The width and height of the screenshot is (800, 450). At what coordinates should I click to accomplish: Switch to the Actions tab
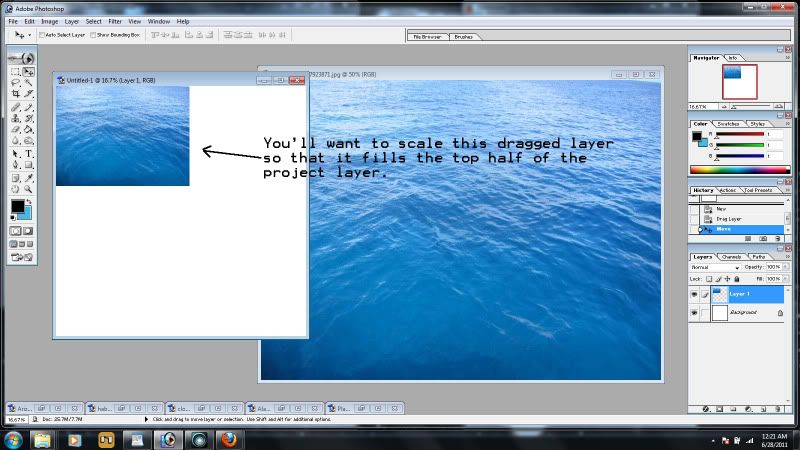coord(728,190)
